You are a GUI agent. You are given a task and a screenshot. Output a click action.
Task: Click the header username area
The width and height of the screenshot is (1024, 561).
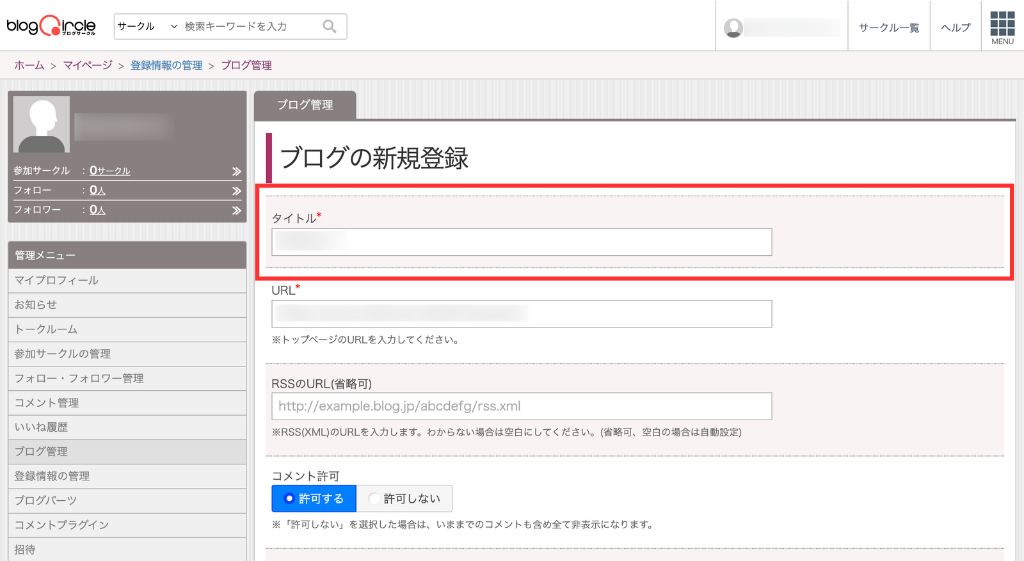coord(792,27)
